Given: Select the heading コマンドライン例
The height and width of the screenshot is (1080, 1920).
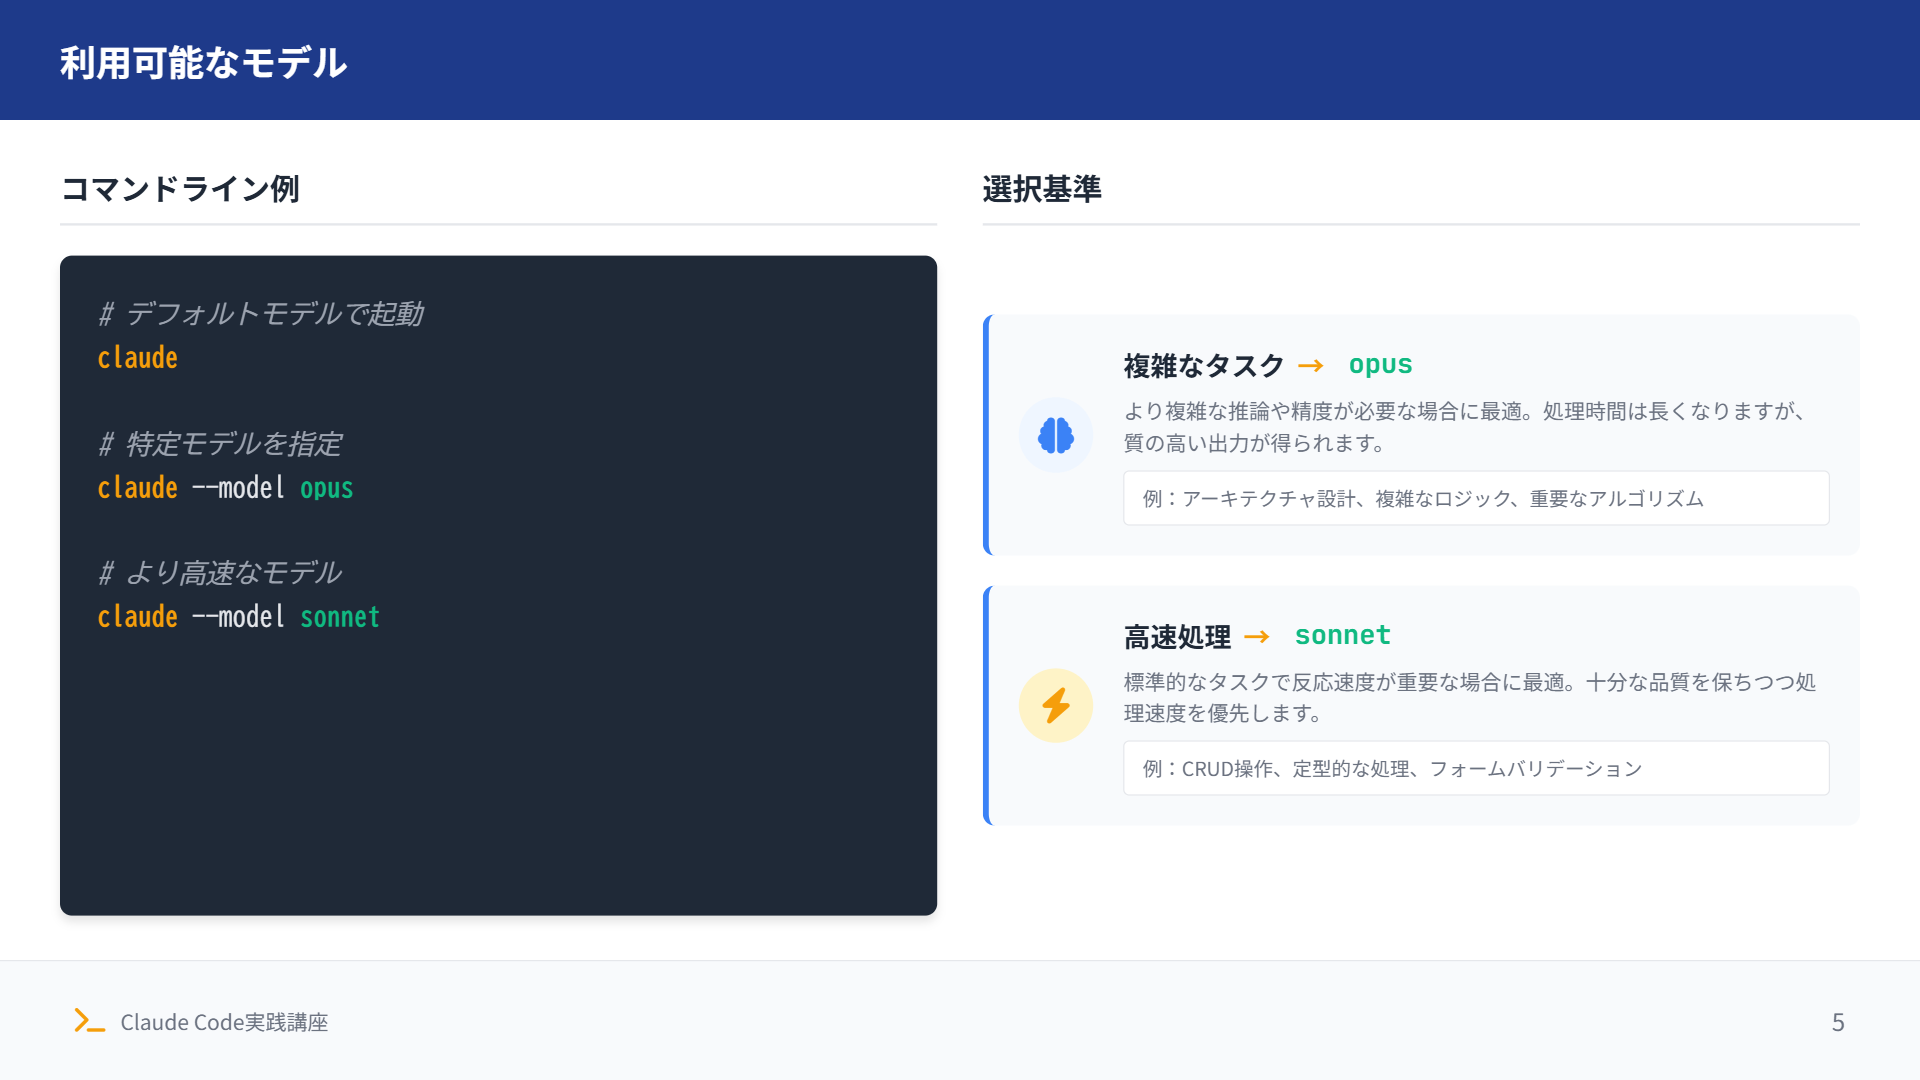Looking at the screenshot, I should 180,188.
